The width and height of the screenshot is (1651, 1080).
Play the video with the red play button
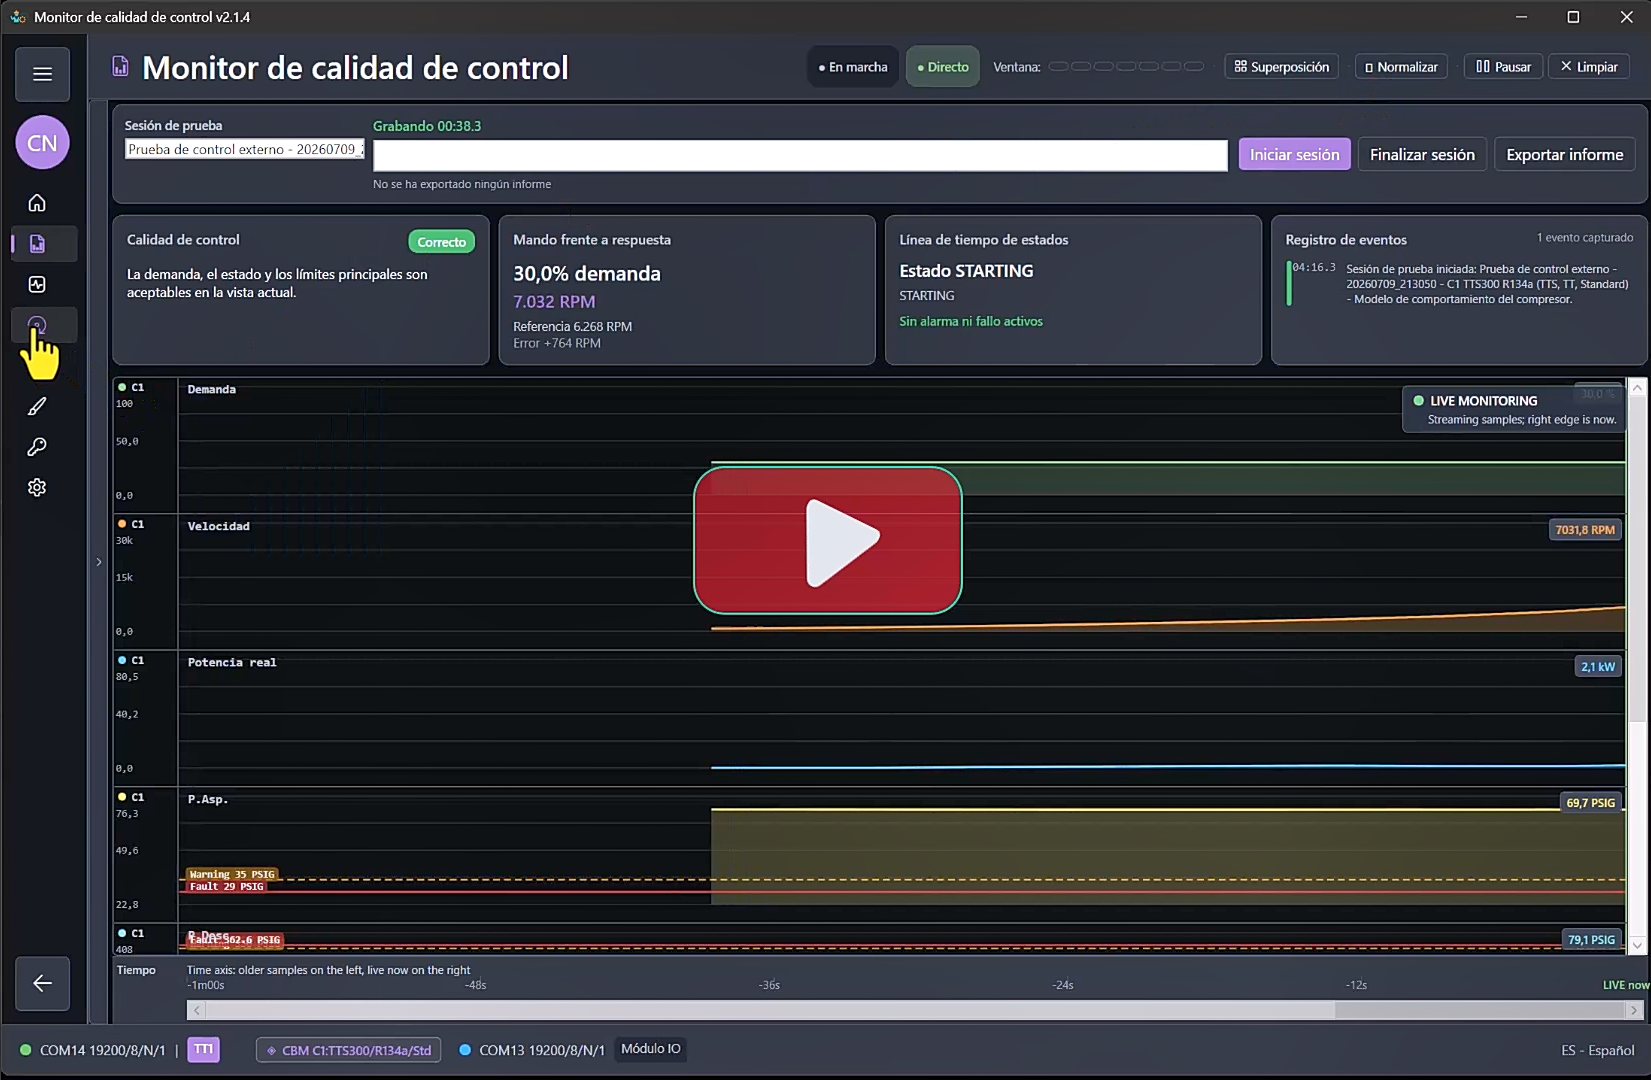tap(828, 540)
